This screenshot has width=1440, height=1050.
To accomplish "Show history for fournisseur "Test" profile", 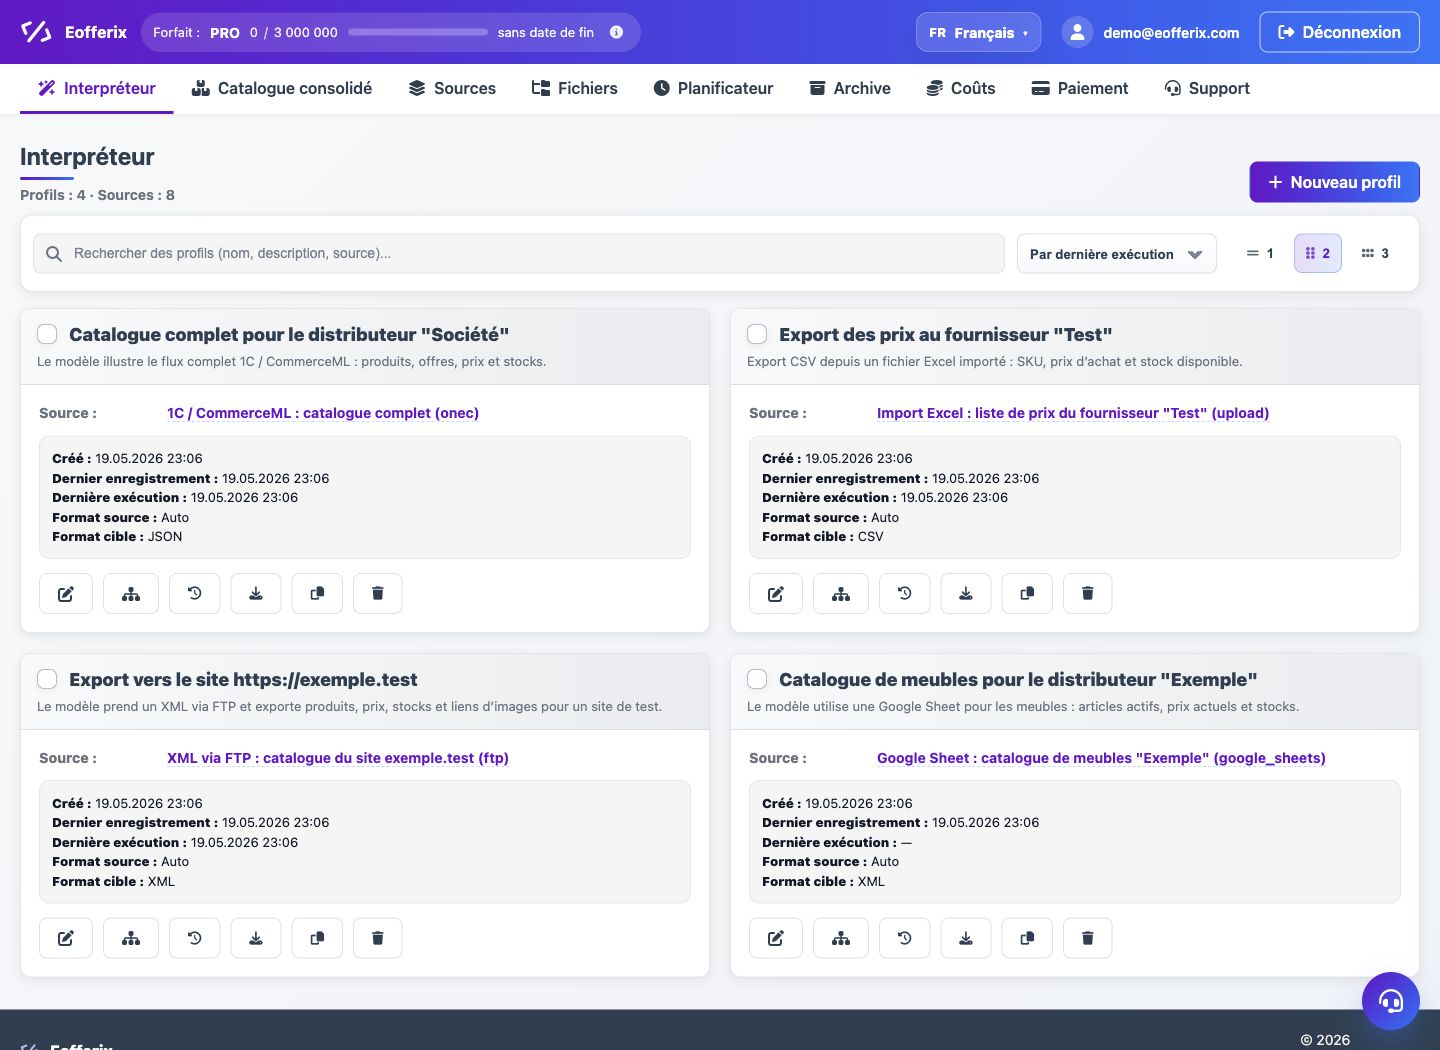I will point(905,593).
